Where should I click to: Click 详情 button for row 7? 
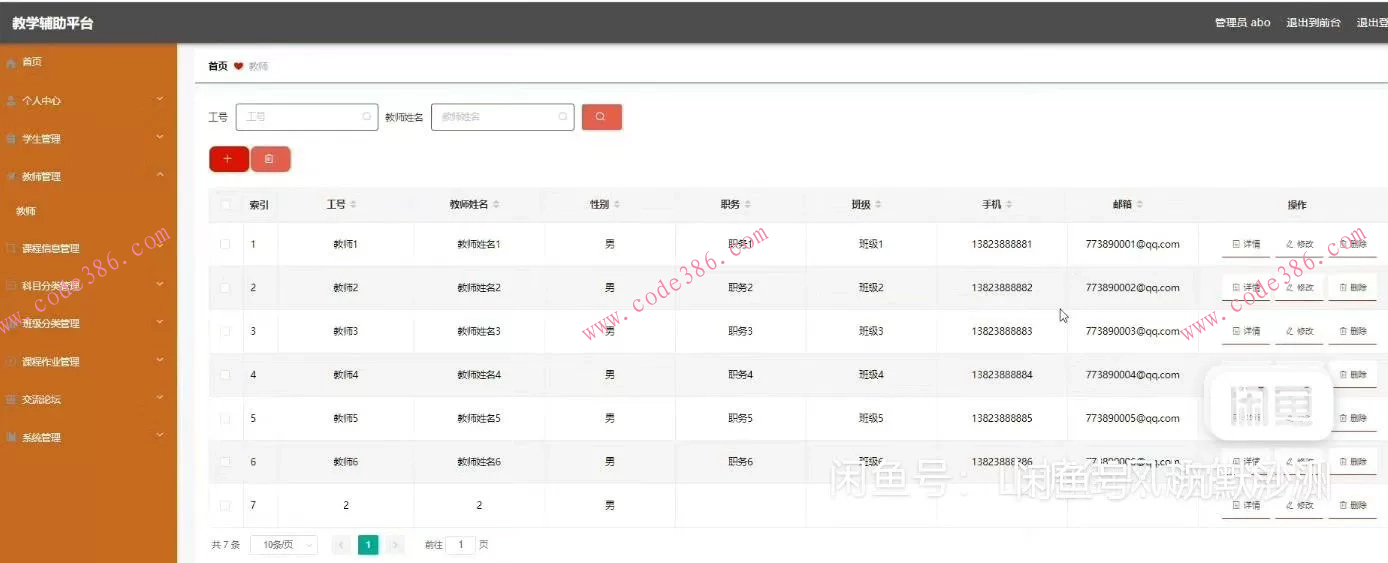(1246, 506)
